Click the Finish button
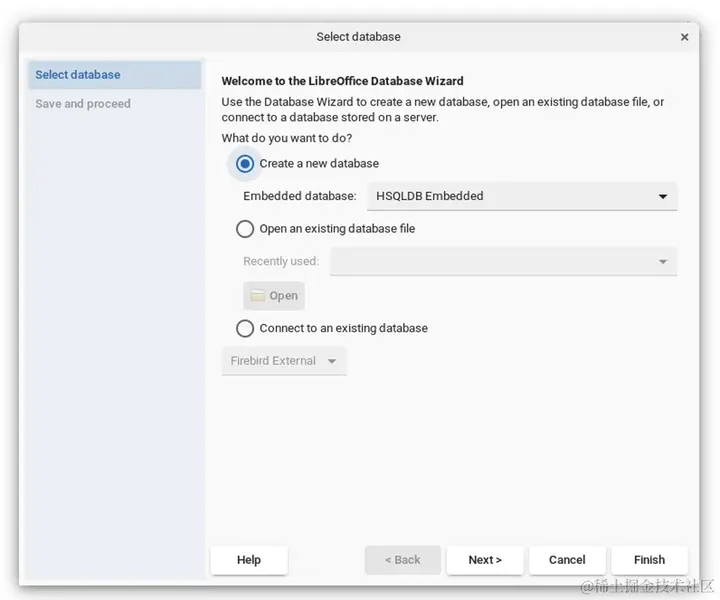The image size is (720, 600). [649, 560]
